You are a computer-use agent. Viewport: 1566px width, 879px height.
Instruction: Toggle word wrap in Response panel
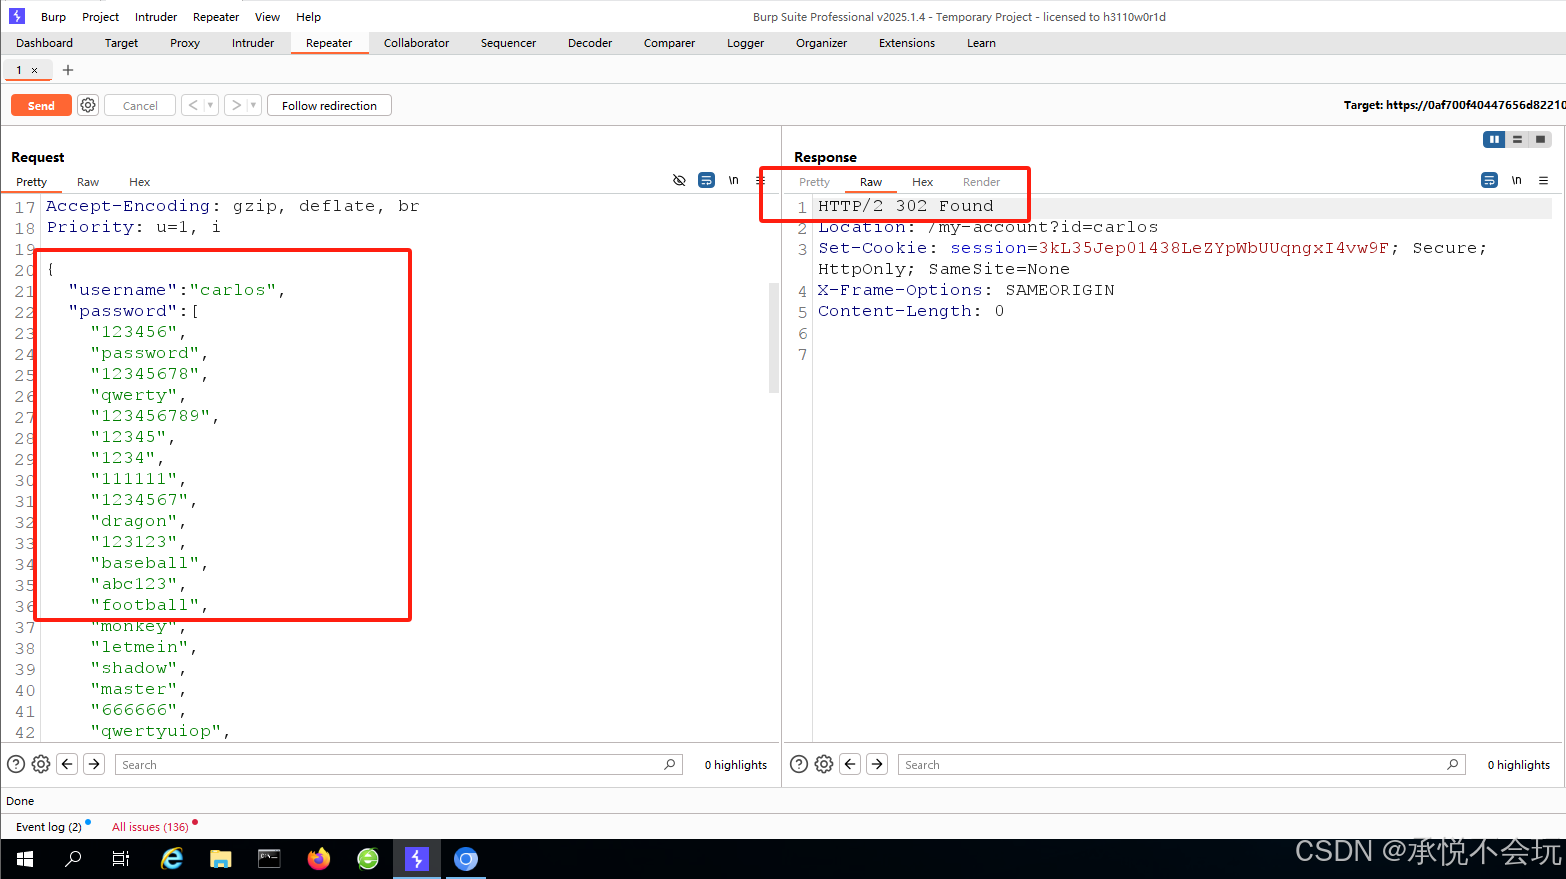[1489, 180]
